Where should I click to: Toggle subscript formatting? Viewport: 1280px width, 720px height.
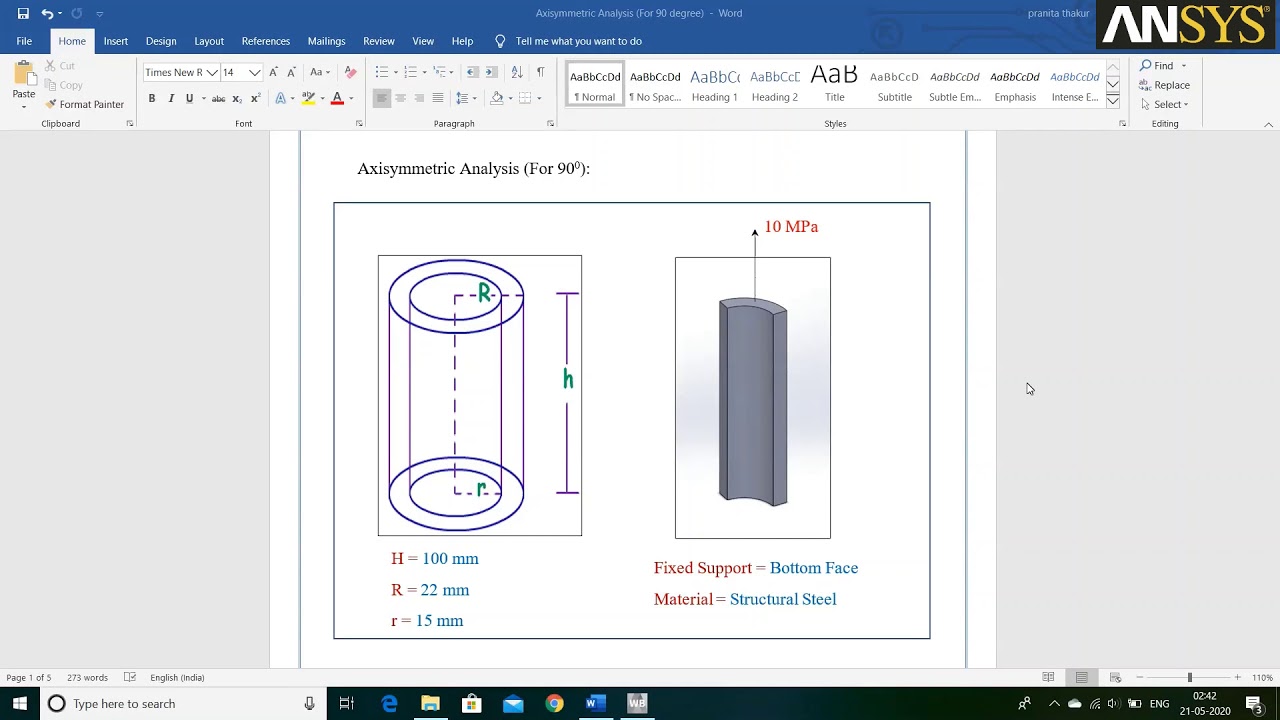point(237,98)
